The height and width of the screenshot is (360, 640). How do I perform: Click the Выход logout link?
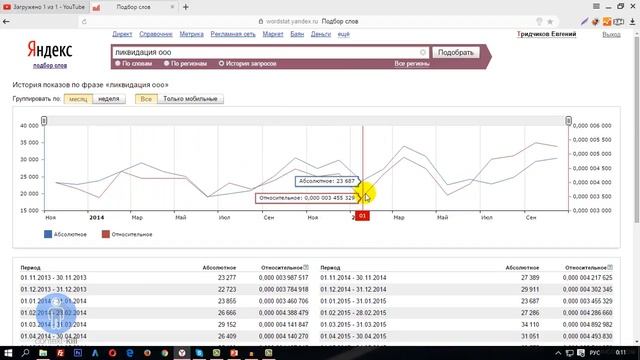pyautogui.click(x=611, y=35)
